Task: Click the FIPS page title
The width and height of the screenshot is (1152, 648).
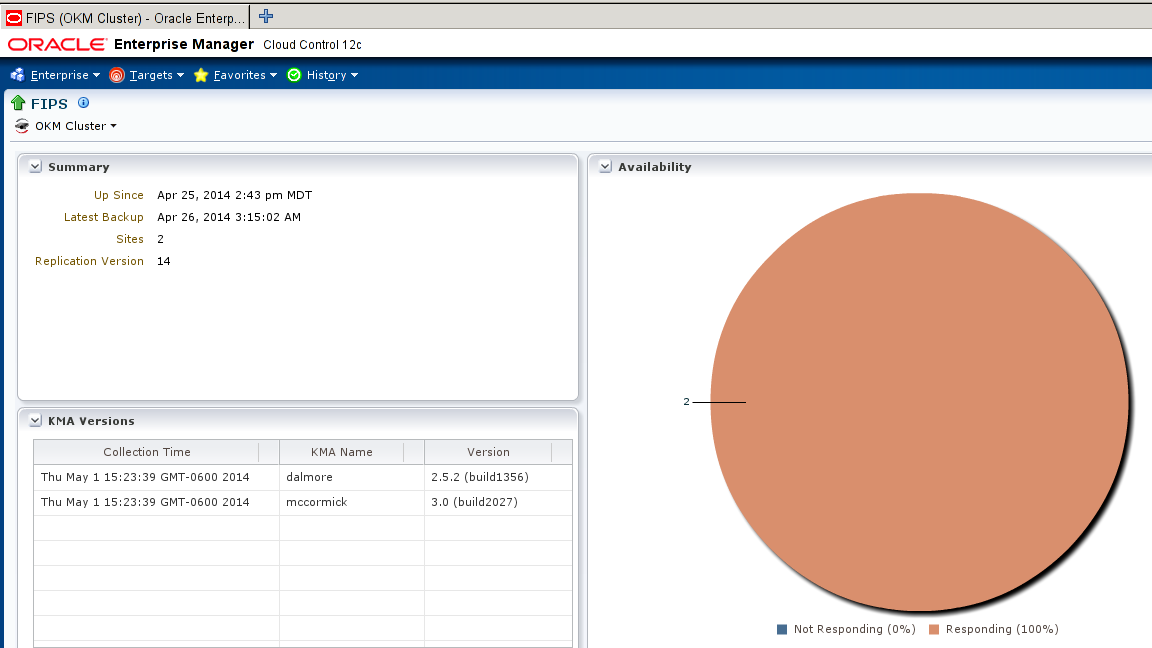Action: coord(49,104)
